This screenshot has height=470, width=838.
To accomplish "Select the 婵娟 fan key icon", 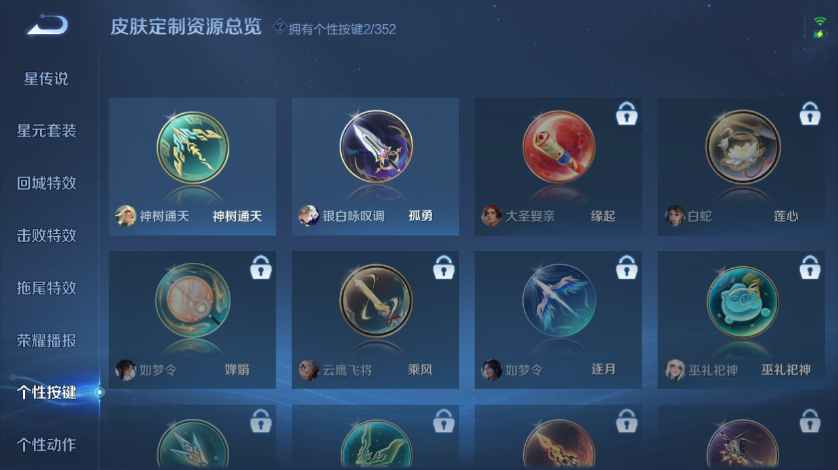I will pyautogui.click(x=192, y=300).
